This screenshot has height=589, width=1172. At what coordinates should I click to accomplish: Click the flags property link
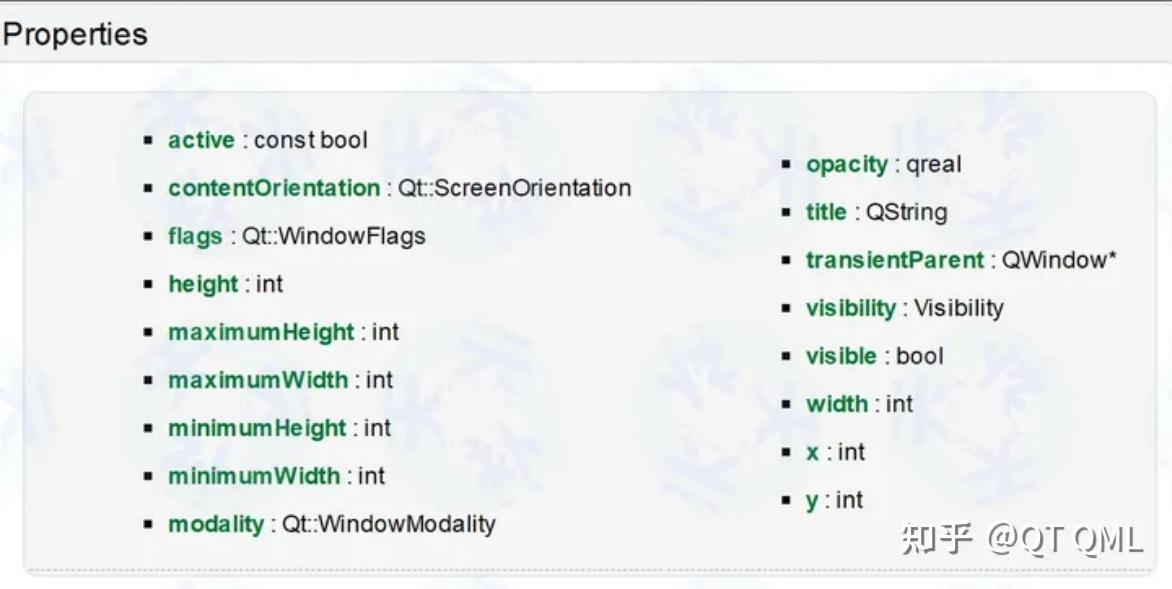(x=195, y=236)
